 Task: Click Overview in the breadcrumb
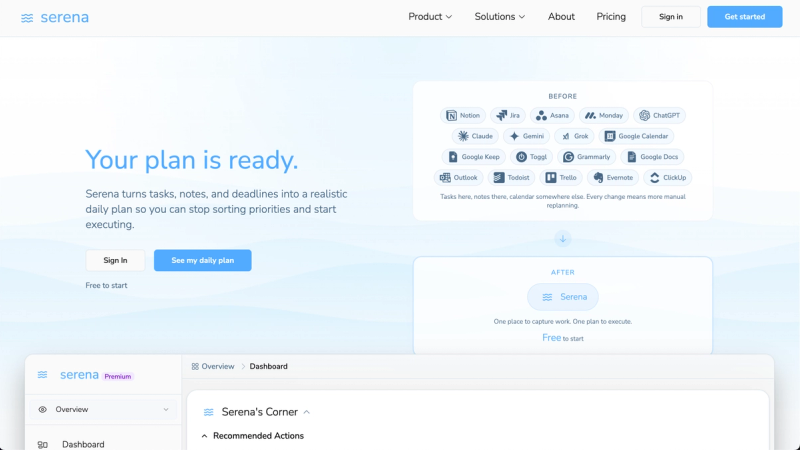(x=218, y=366)
